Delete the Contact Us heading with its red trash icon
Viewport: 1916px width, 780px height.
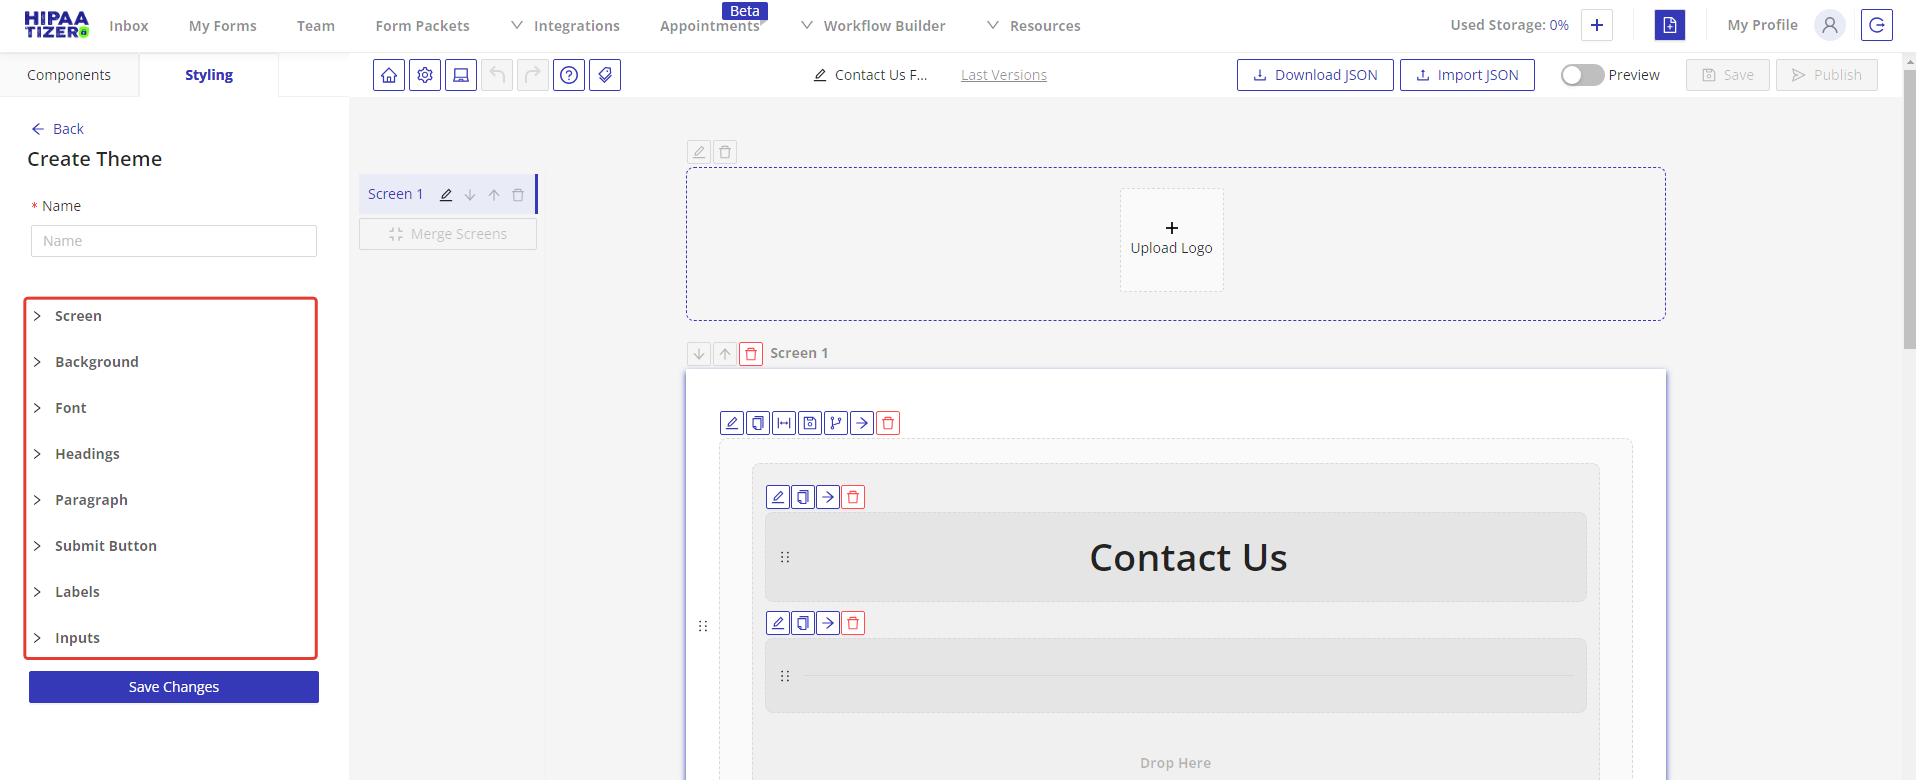coord(853,497)
